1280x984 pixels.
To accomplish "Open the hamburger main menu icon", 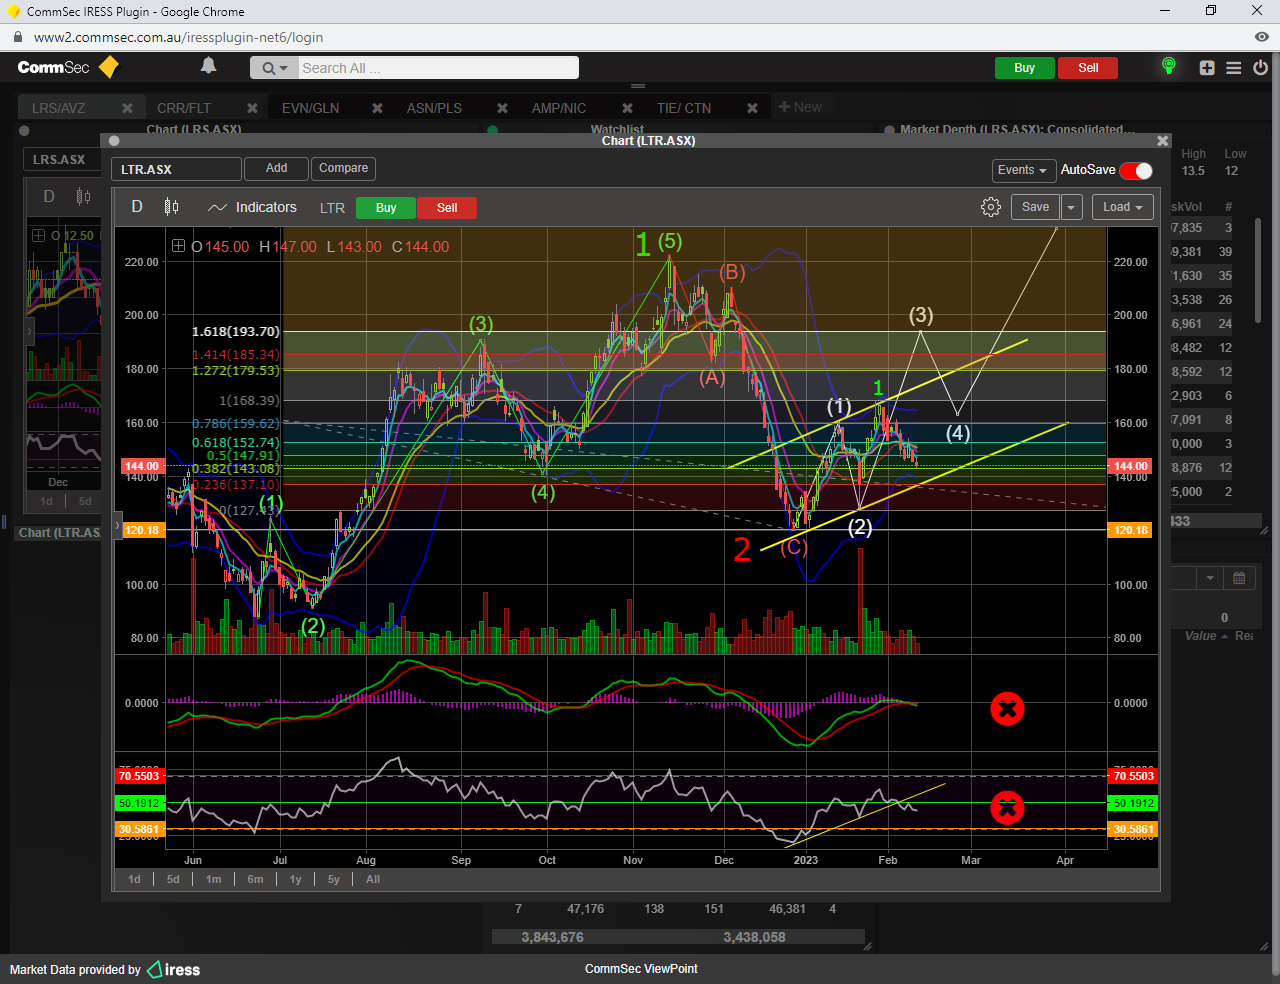I will click(1234, 68).
